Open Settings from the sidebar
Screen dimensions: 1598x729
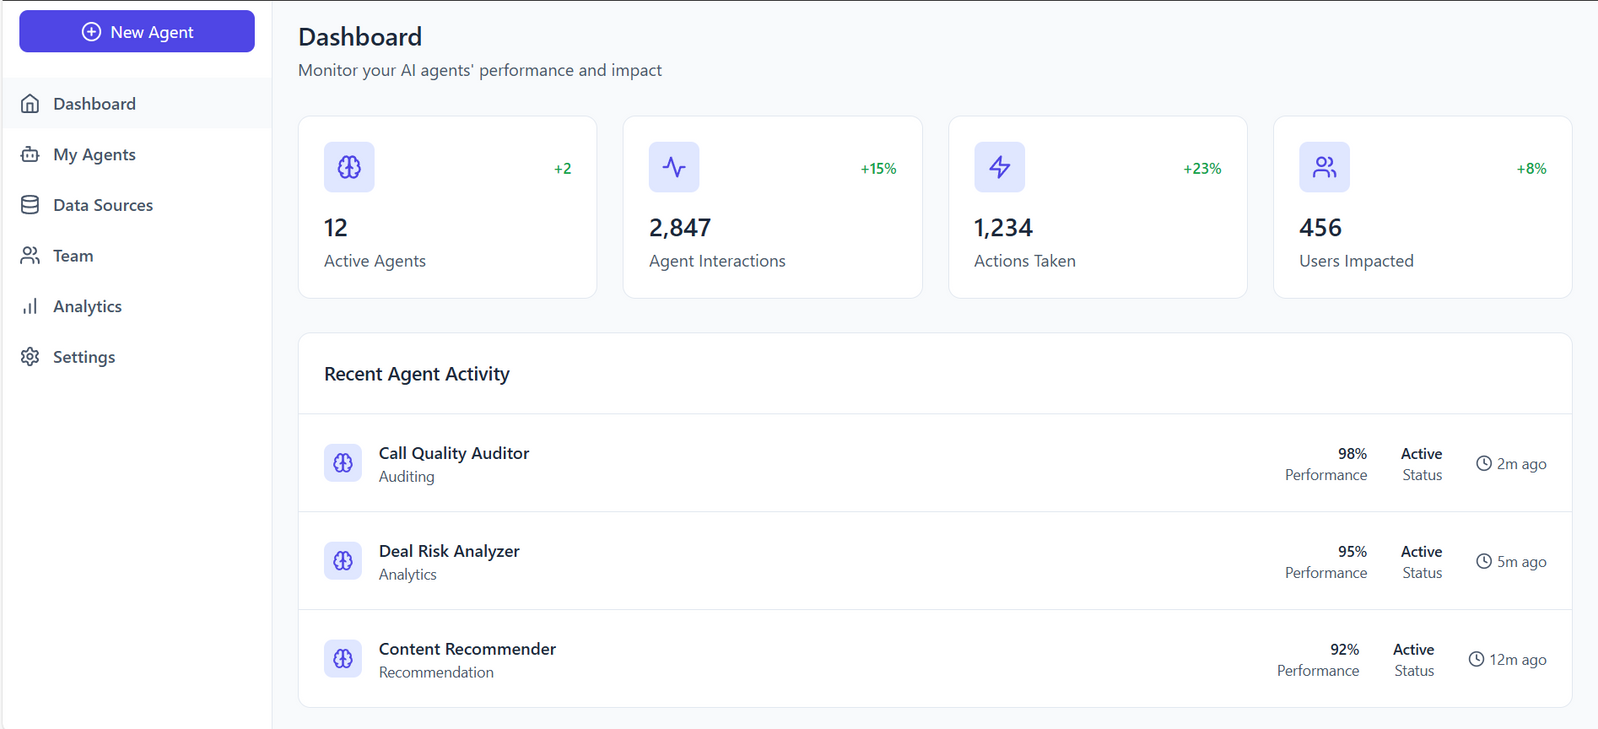click(84, 357)
